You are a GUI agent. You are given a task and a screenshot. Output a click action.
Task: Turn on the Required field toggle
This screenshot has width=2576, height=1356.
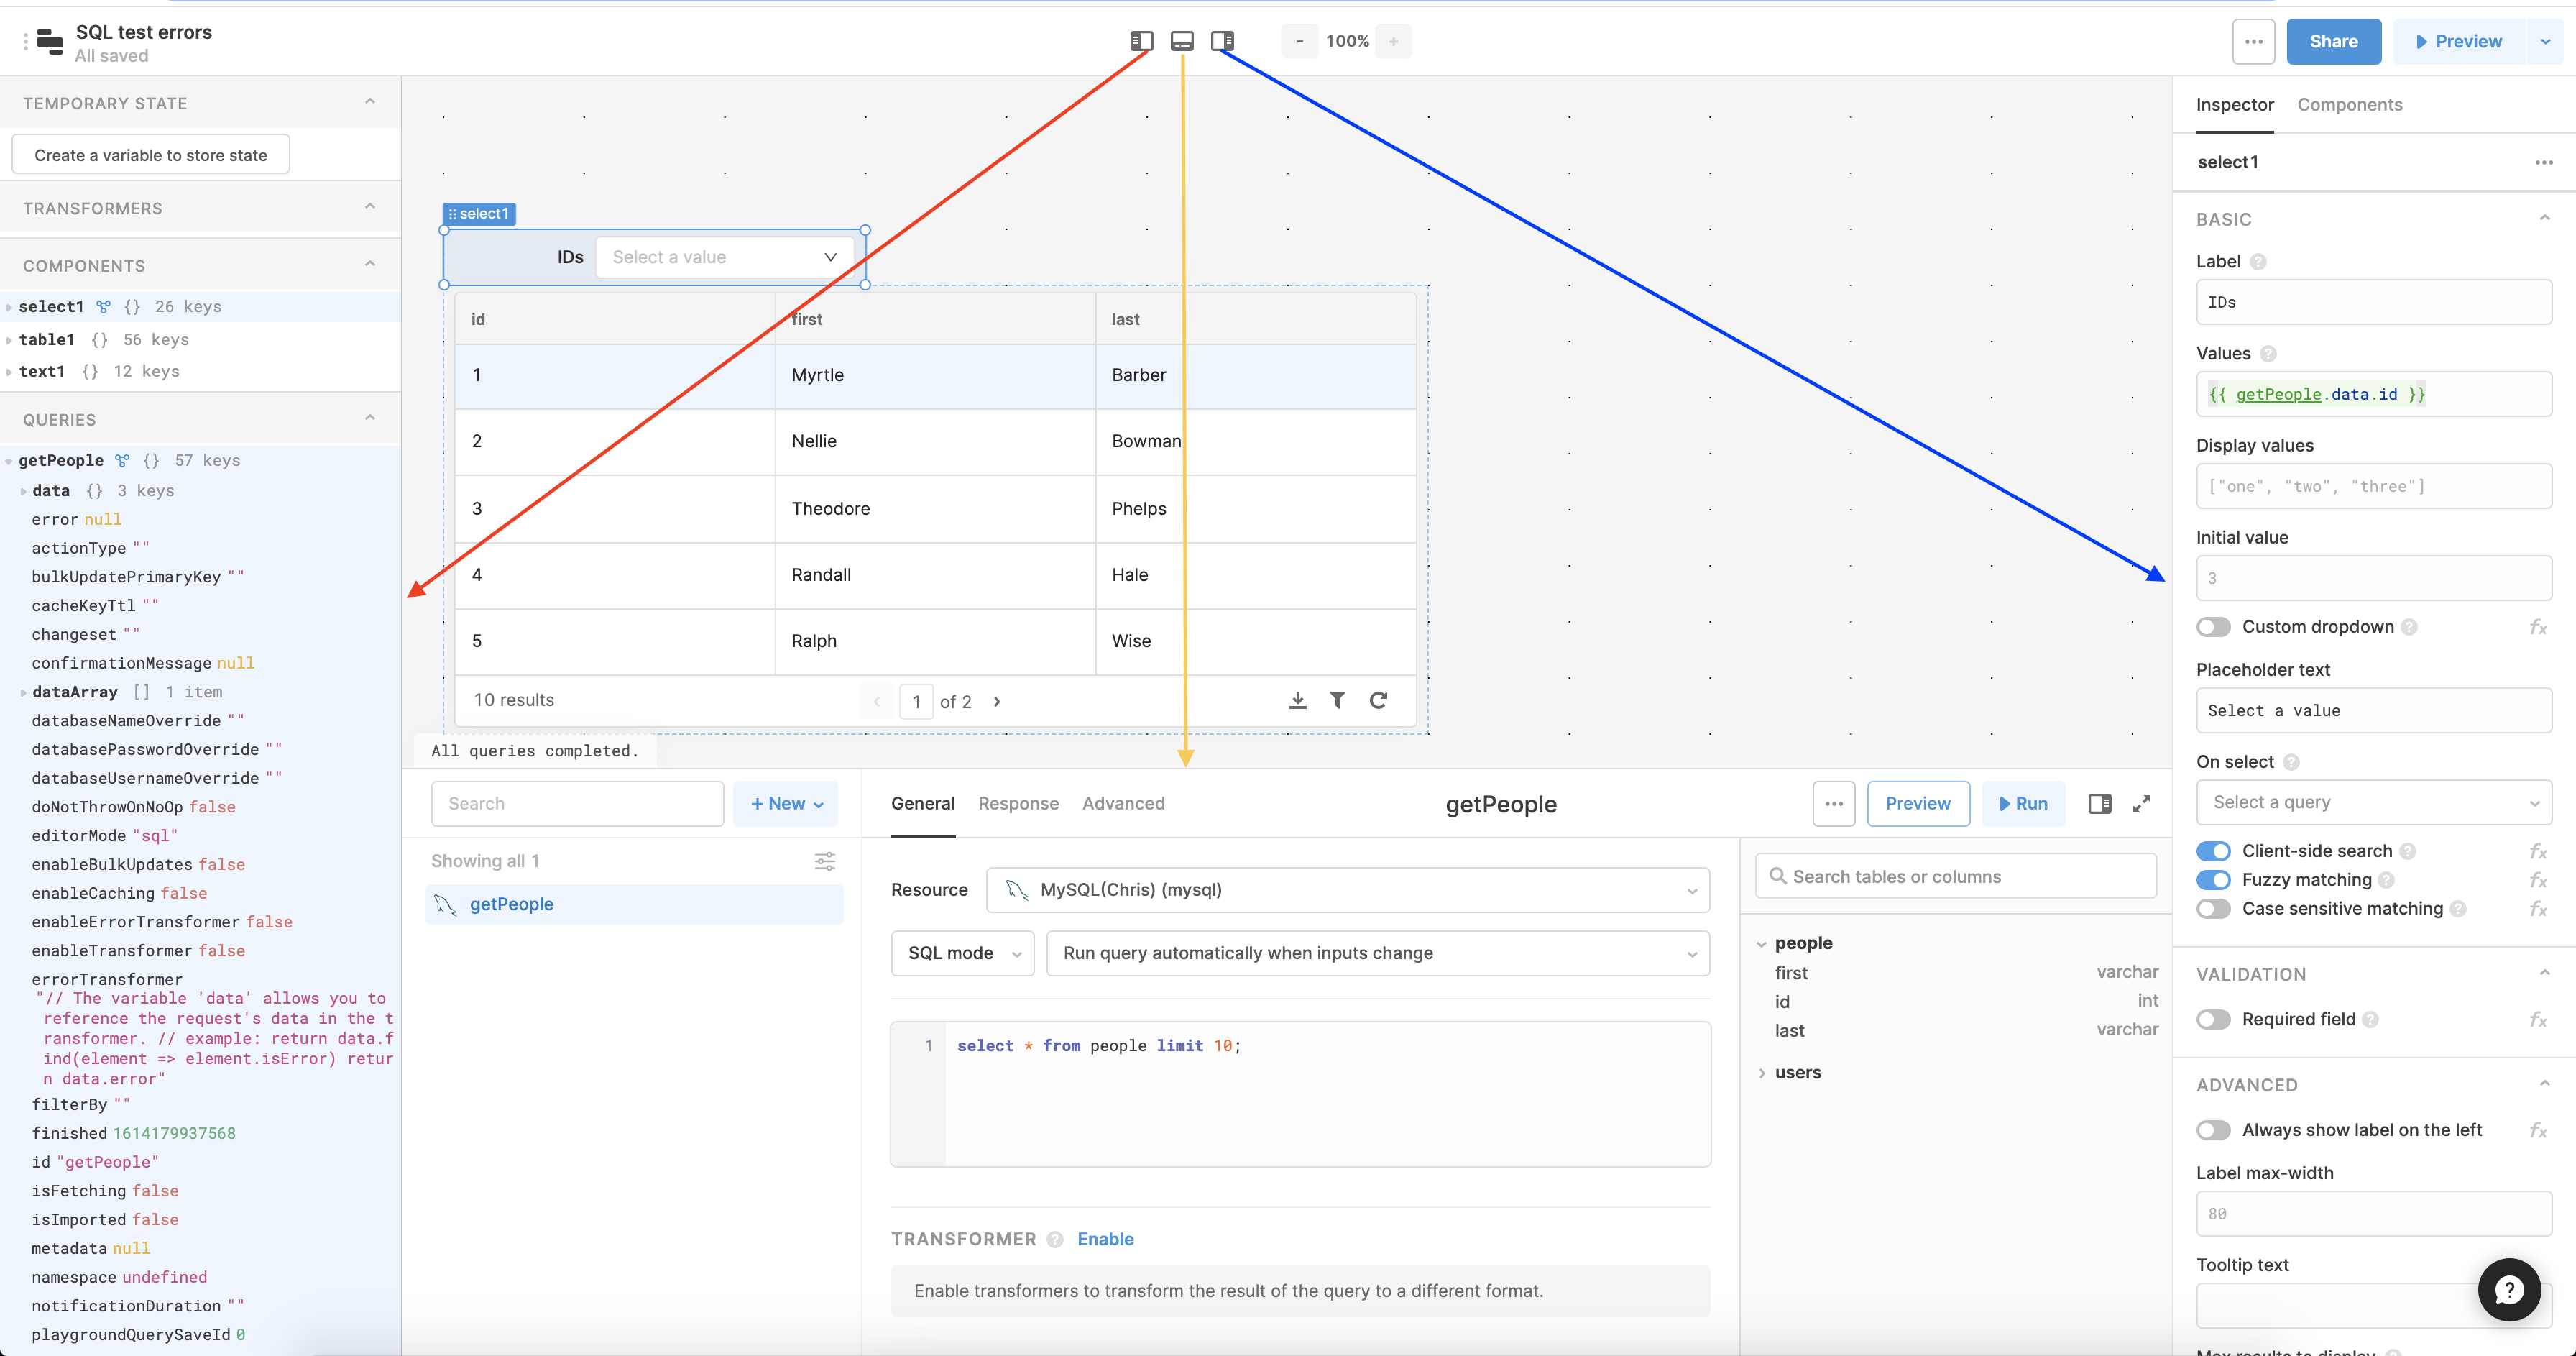[2213, 1019]
